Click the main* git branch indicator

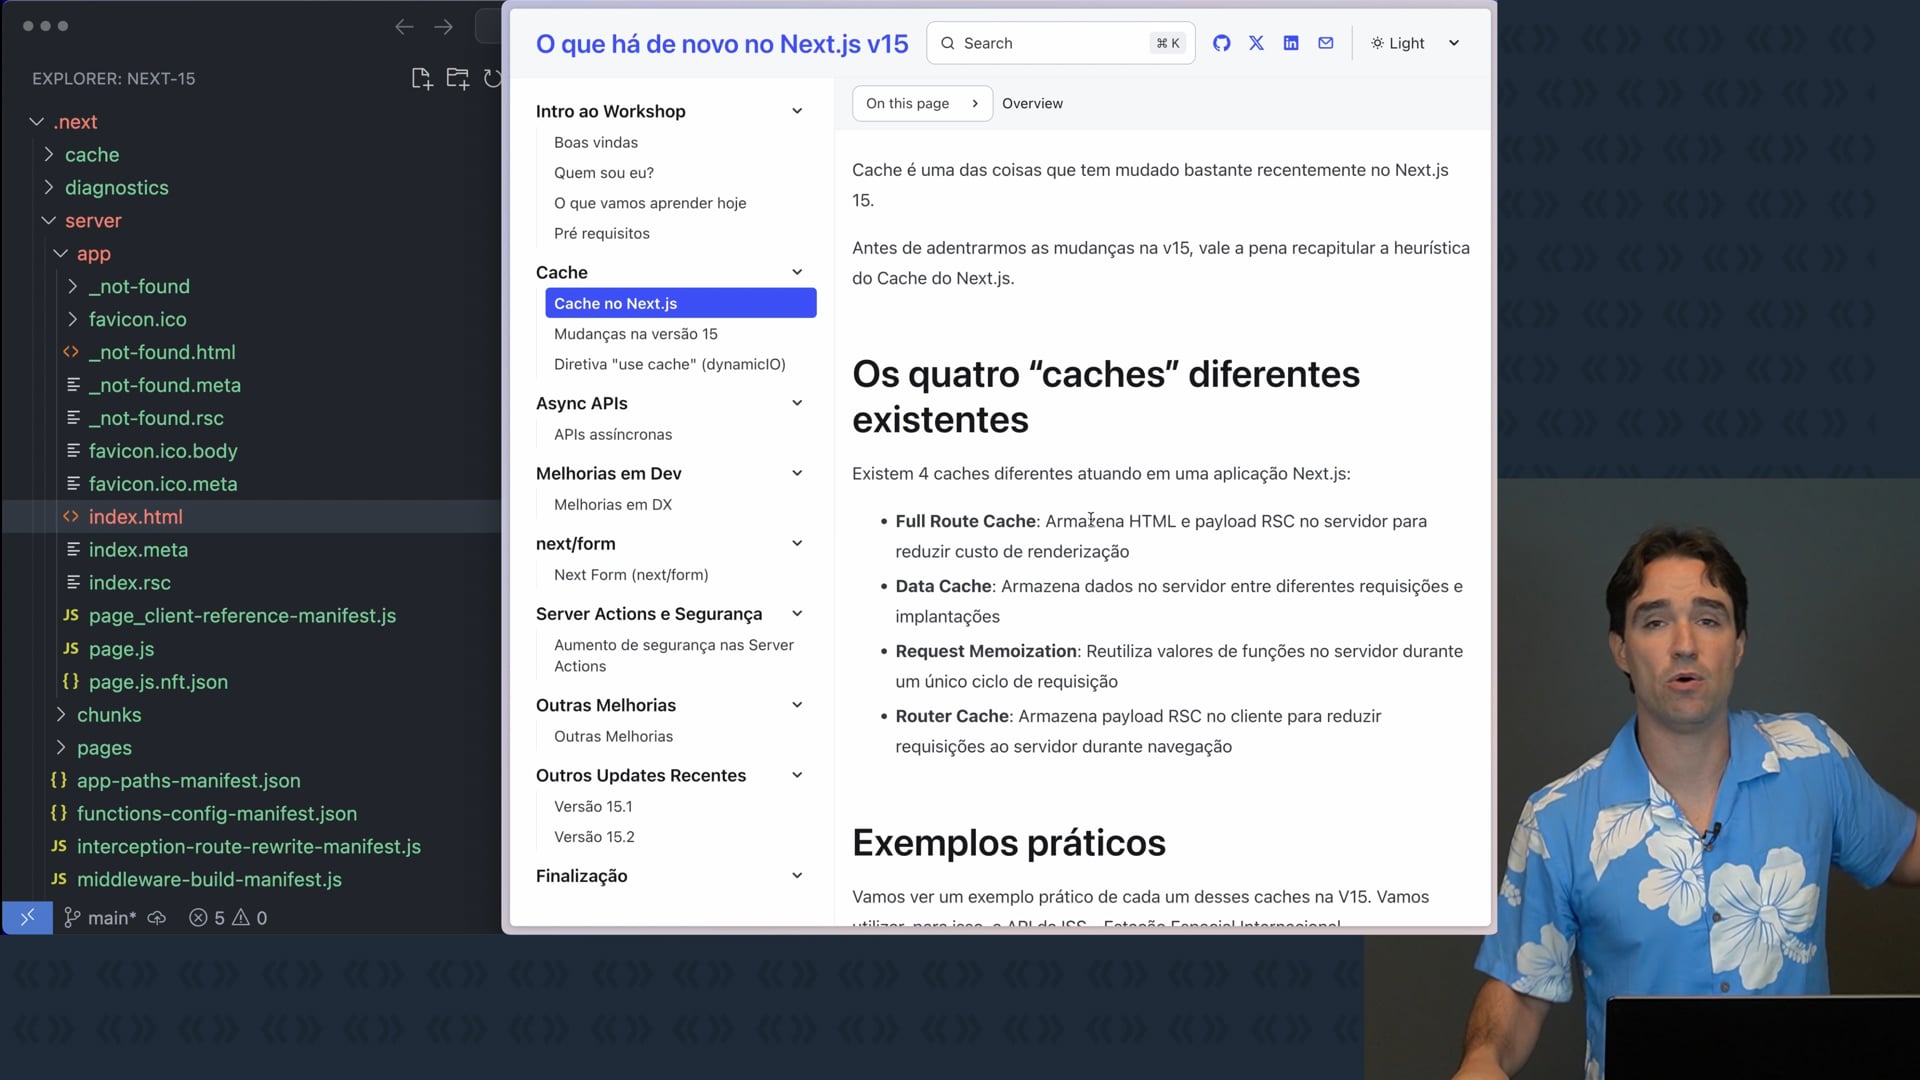pyautogui.click(x=101, y=918)
